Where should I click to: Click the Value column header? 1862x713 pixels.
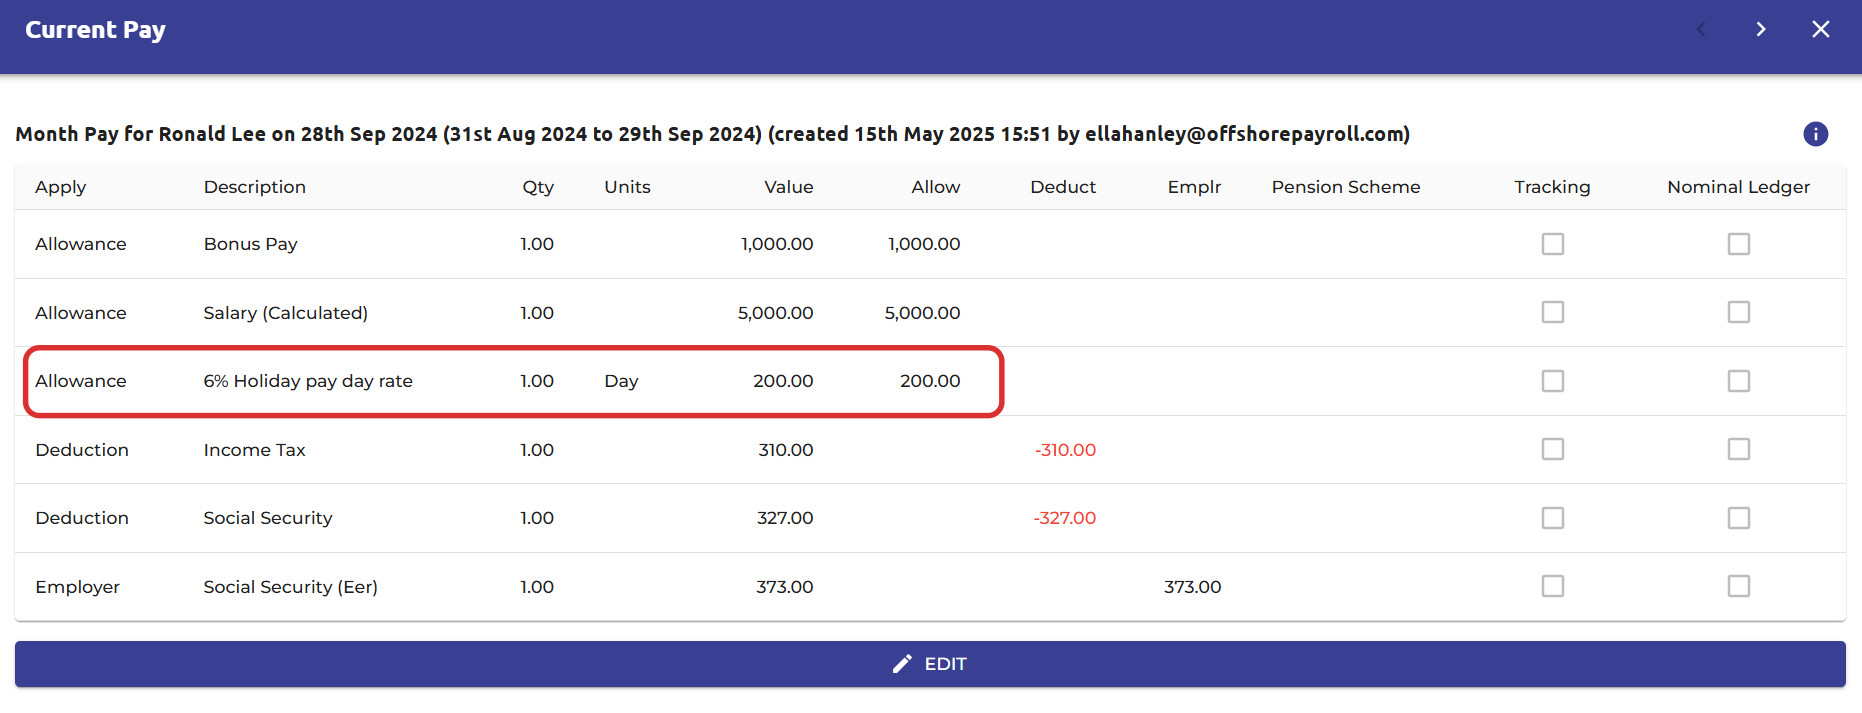click(x=788, y=187)
